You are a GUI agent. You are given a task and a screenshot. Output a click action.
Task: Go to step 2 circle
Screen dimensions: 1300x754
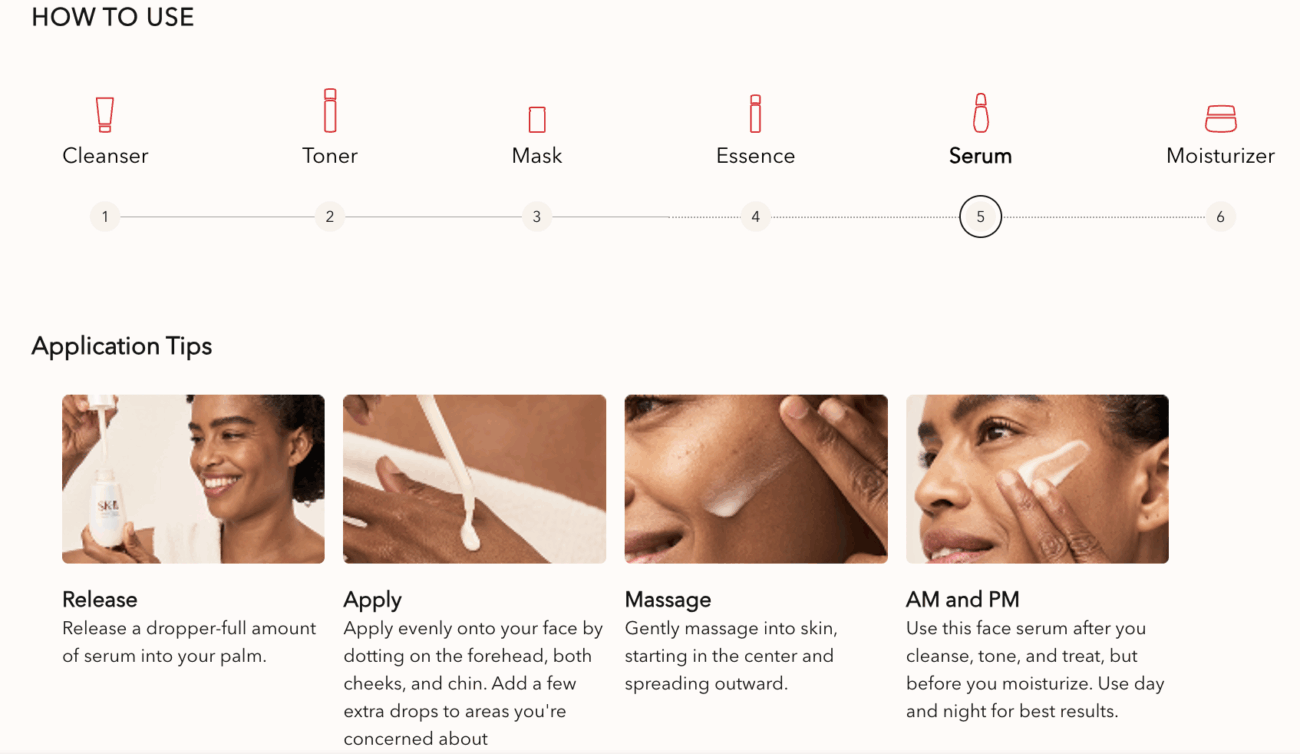click(330, 217)
